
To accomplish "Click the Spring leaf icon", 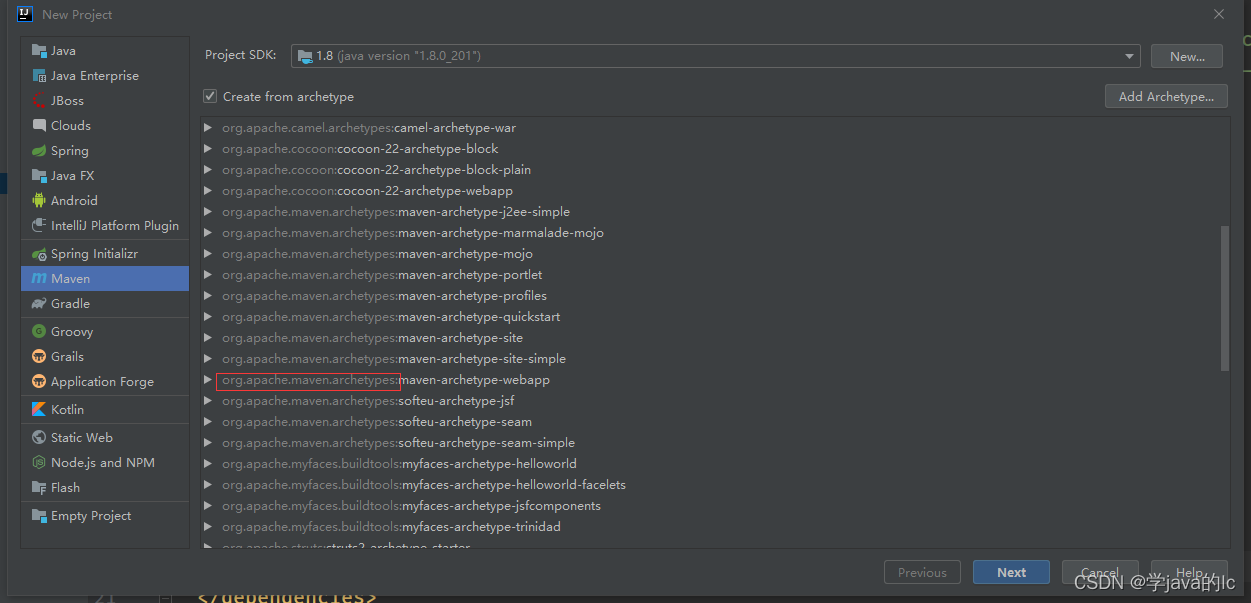I will pyautogui.click(x=39, y=151).
